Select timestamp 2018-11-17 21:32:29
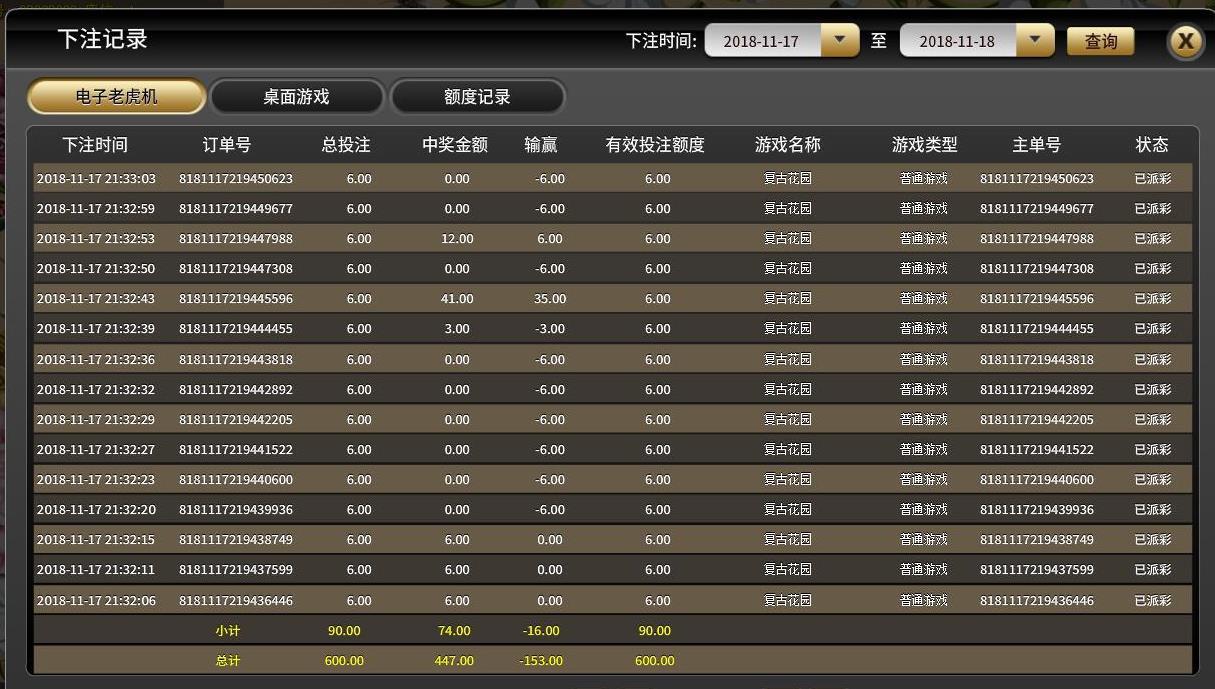 pyautogui.click(x=96, y=420)
